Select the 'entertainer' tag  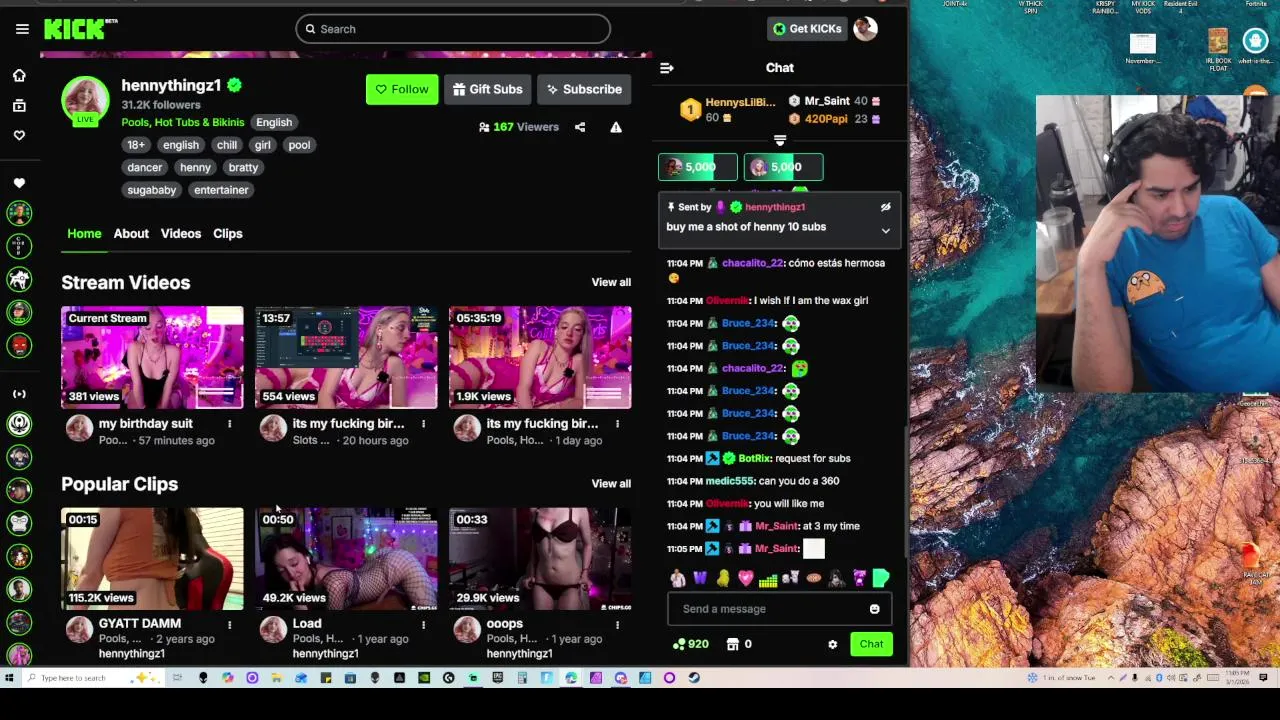[x=221, y=190]
